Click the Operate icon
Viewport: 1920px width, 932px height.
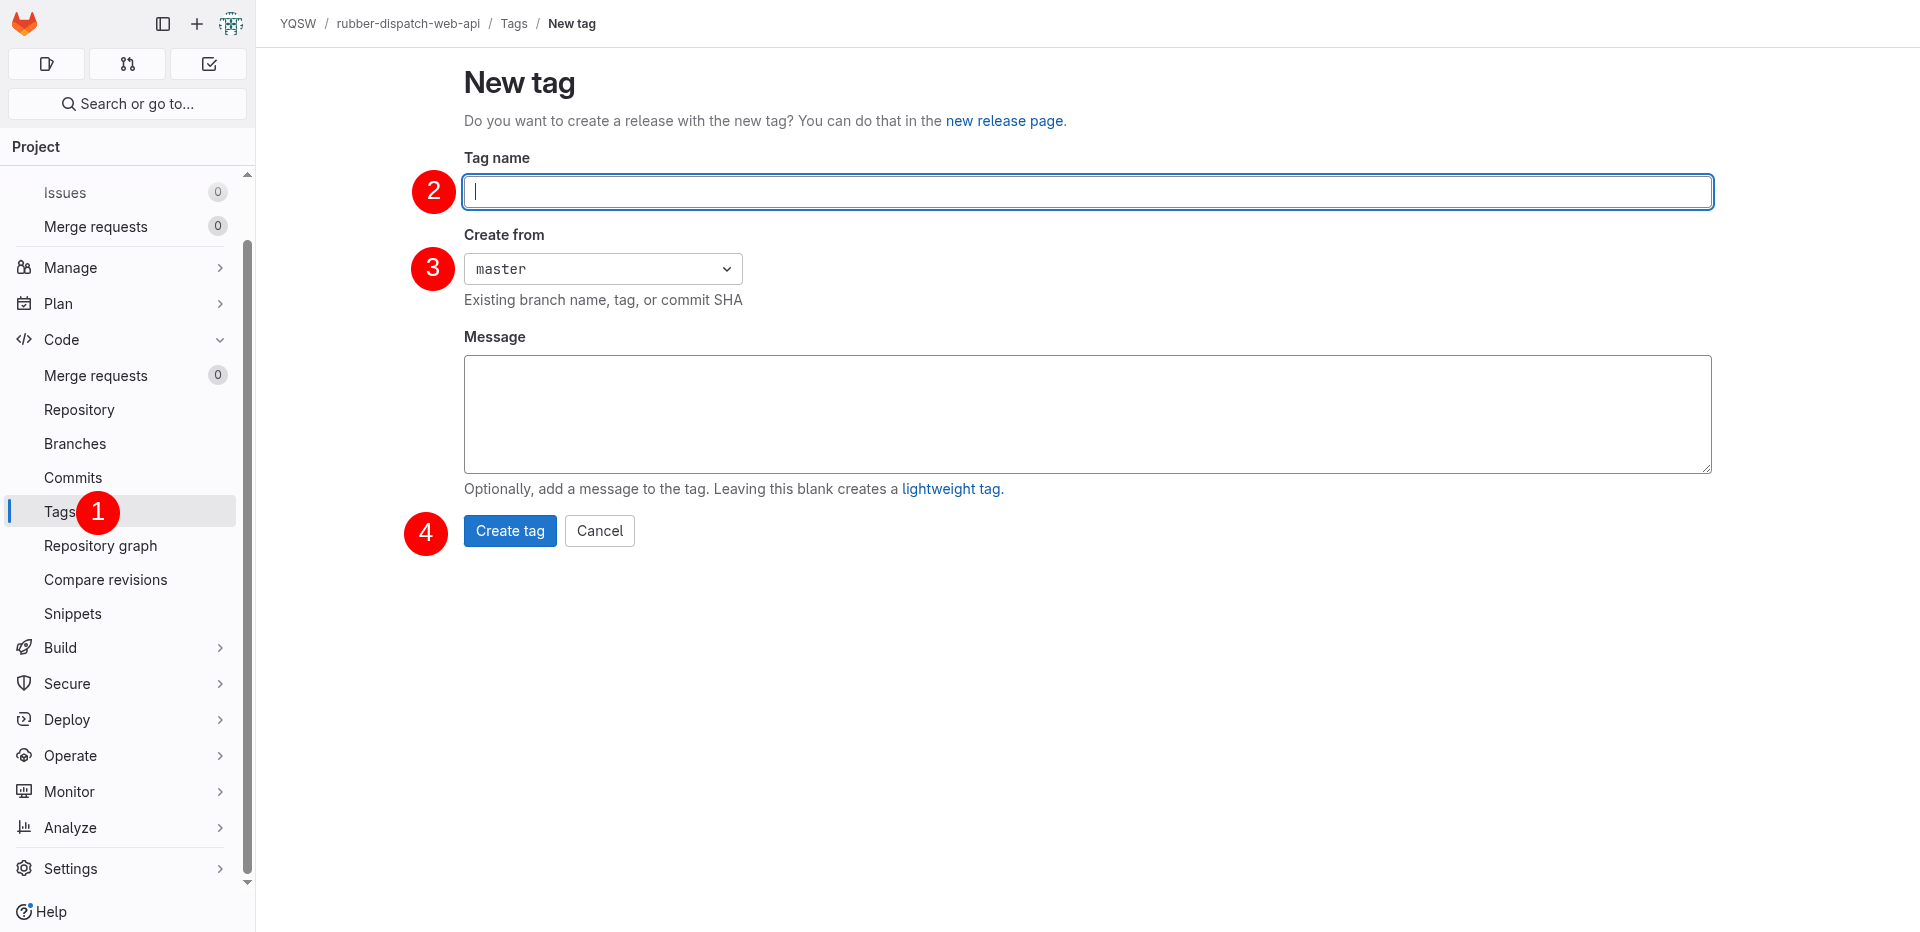pyautogui.click(x=24, y=756)
